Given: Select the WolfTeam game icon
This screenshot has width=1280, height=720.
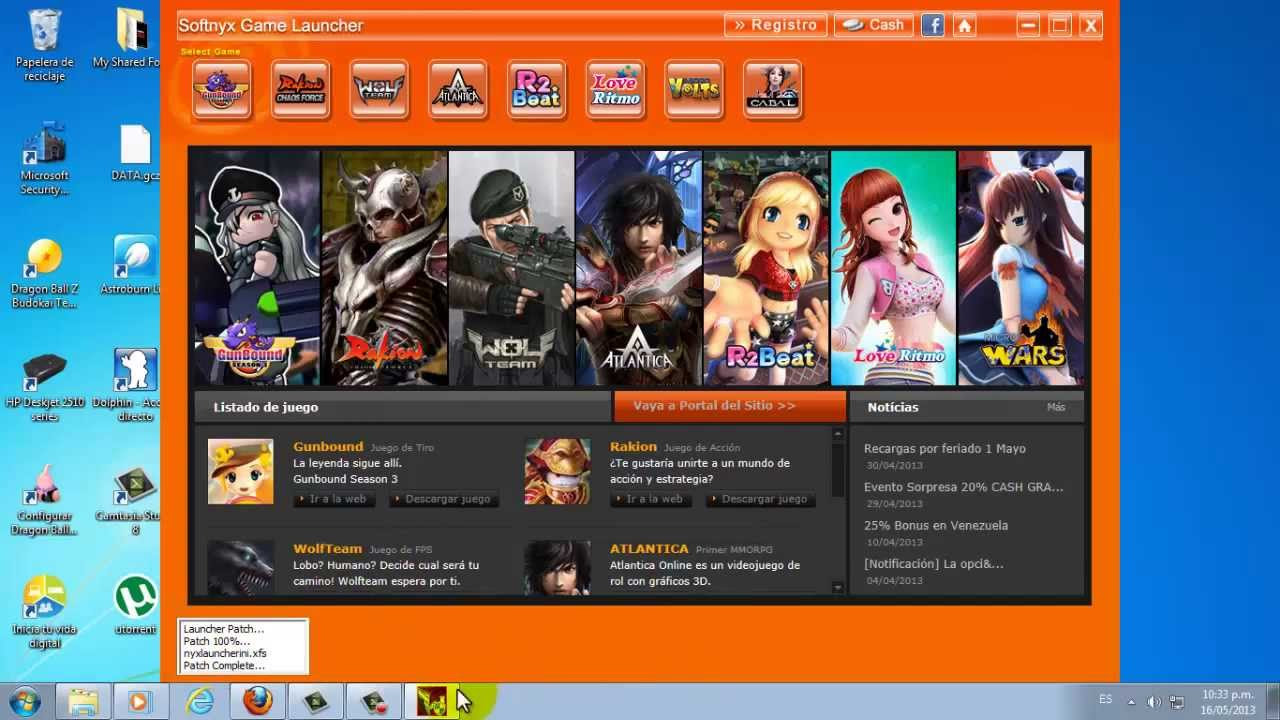Looking at the screenshot, I should 379,90.
